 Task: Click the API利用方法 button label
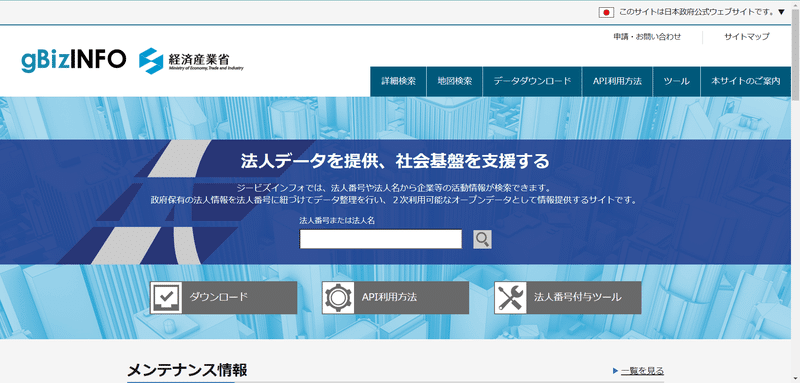pyautogui.click(x=389, y=297)
